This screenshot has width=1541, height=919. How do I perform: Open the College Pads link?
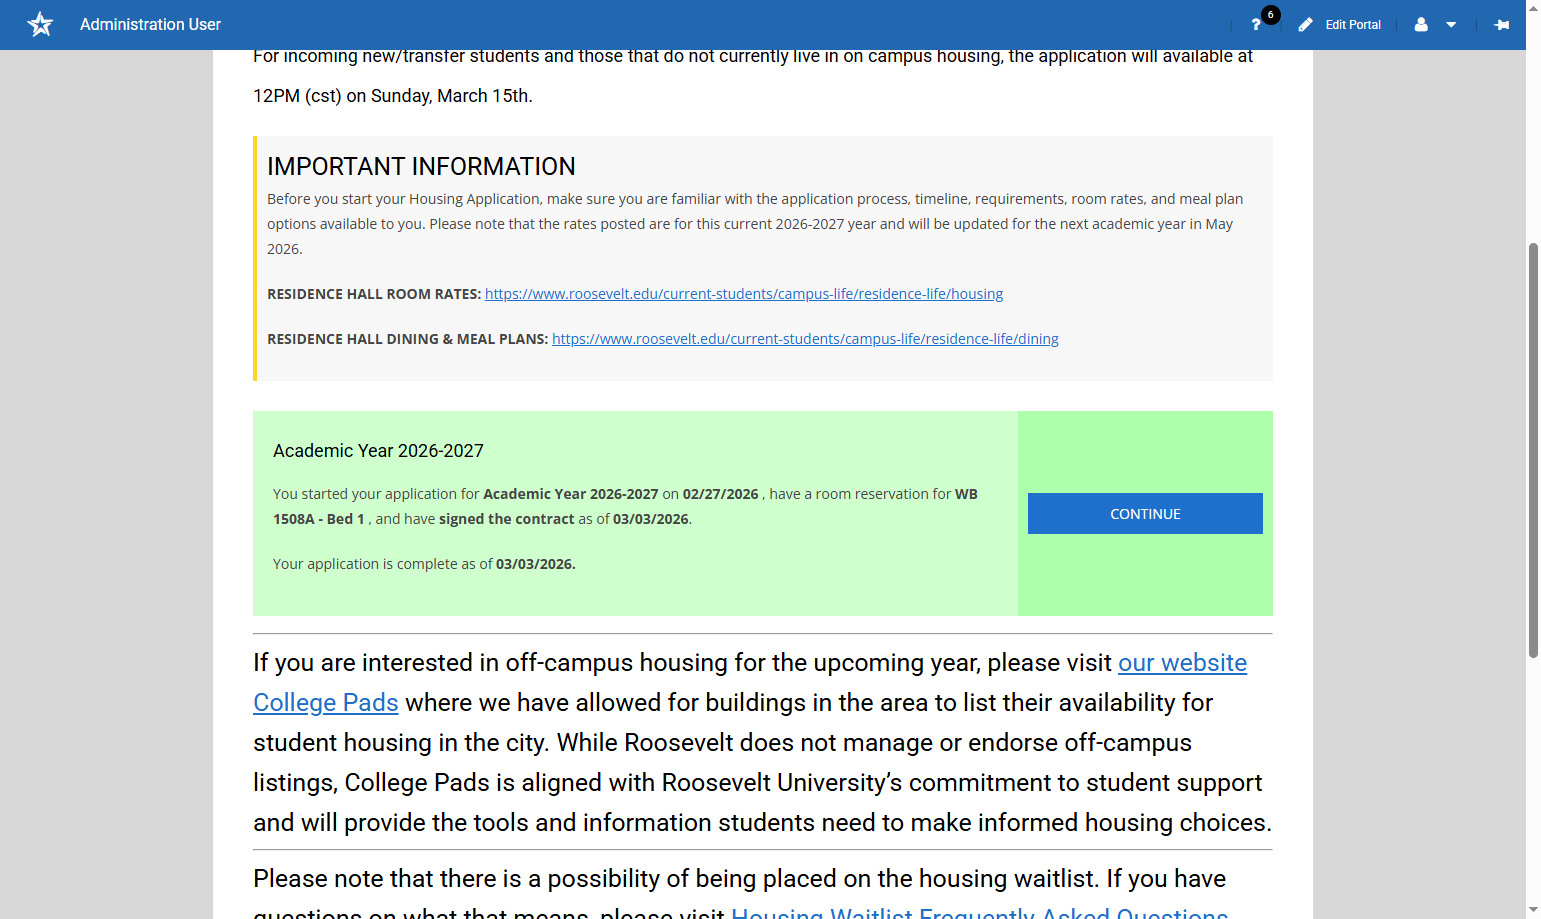(326, 703)
